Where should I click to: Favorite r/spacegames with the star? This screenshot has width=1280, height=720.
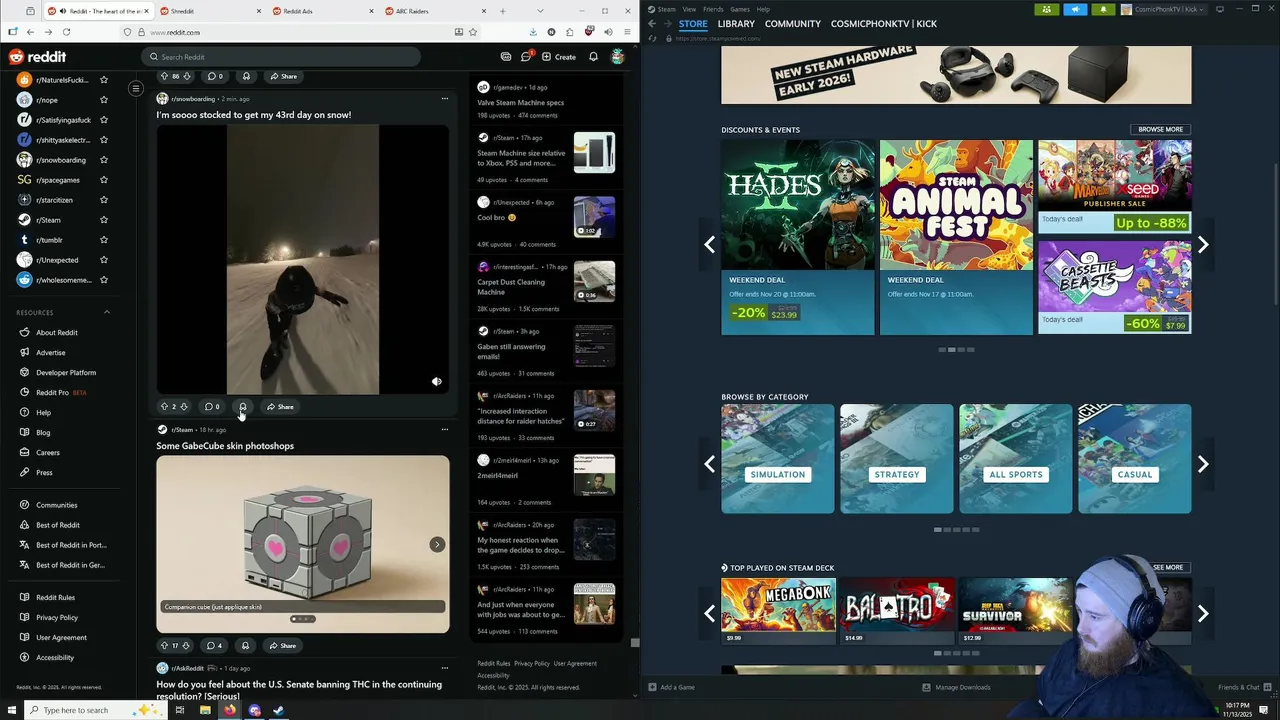click(104, 180)
